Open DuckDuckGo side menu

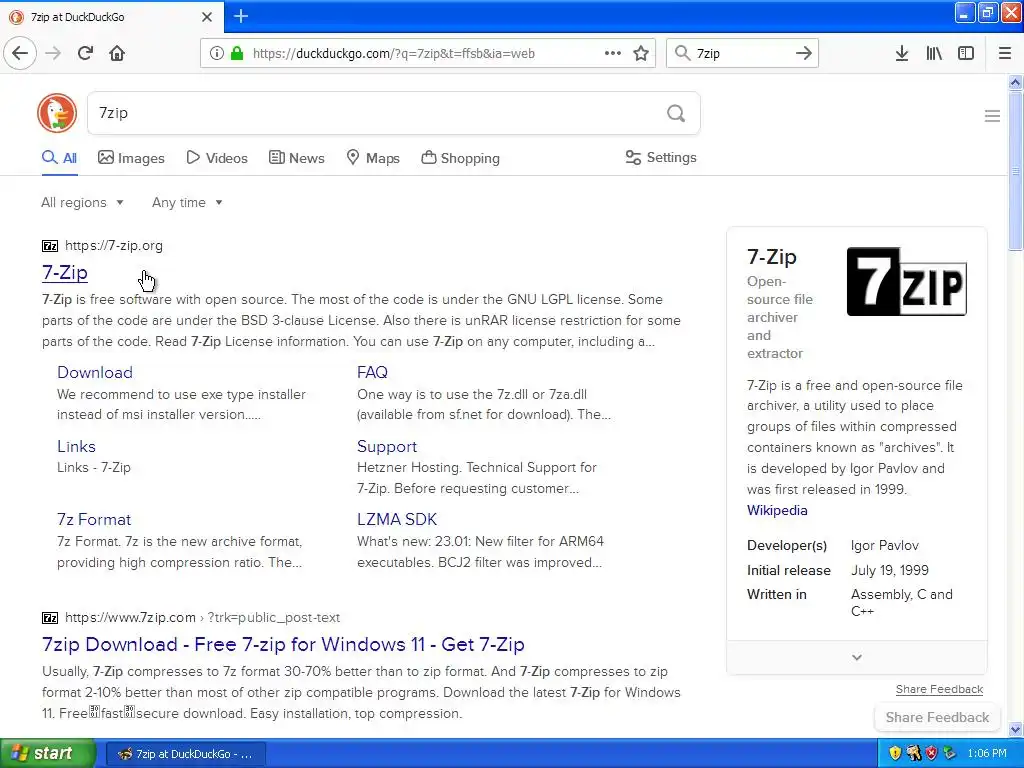(x=992, y=116)
